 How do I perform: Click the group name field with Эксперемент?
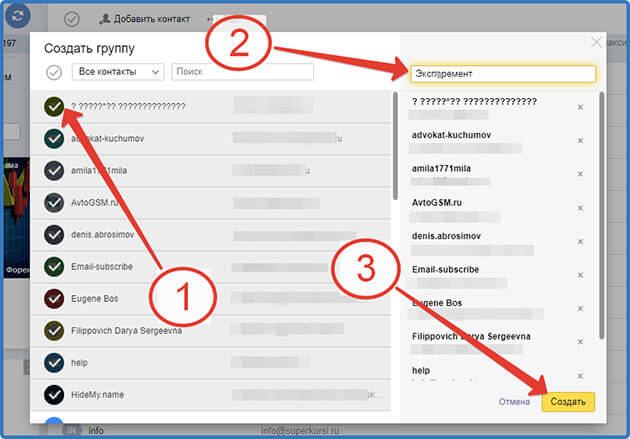pos(503,74)
